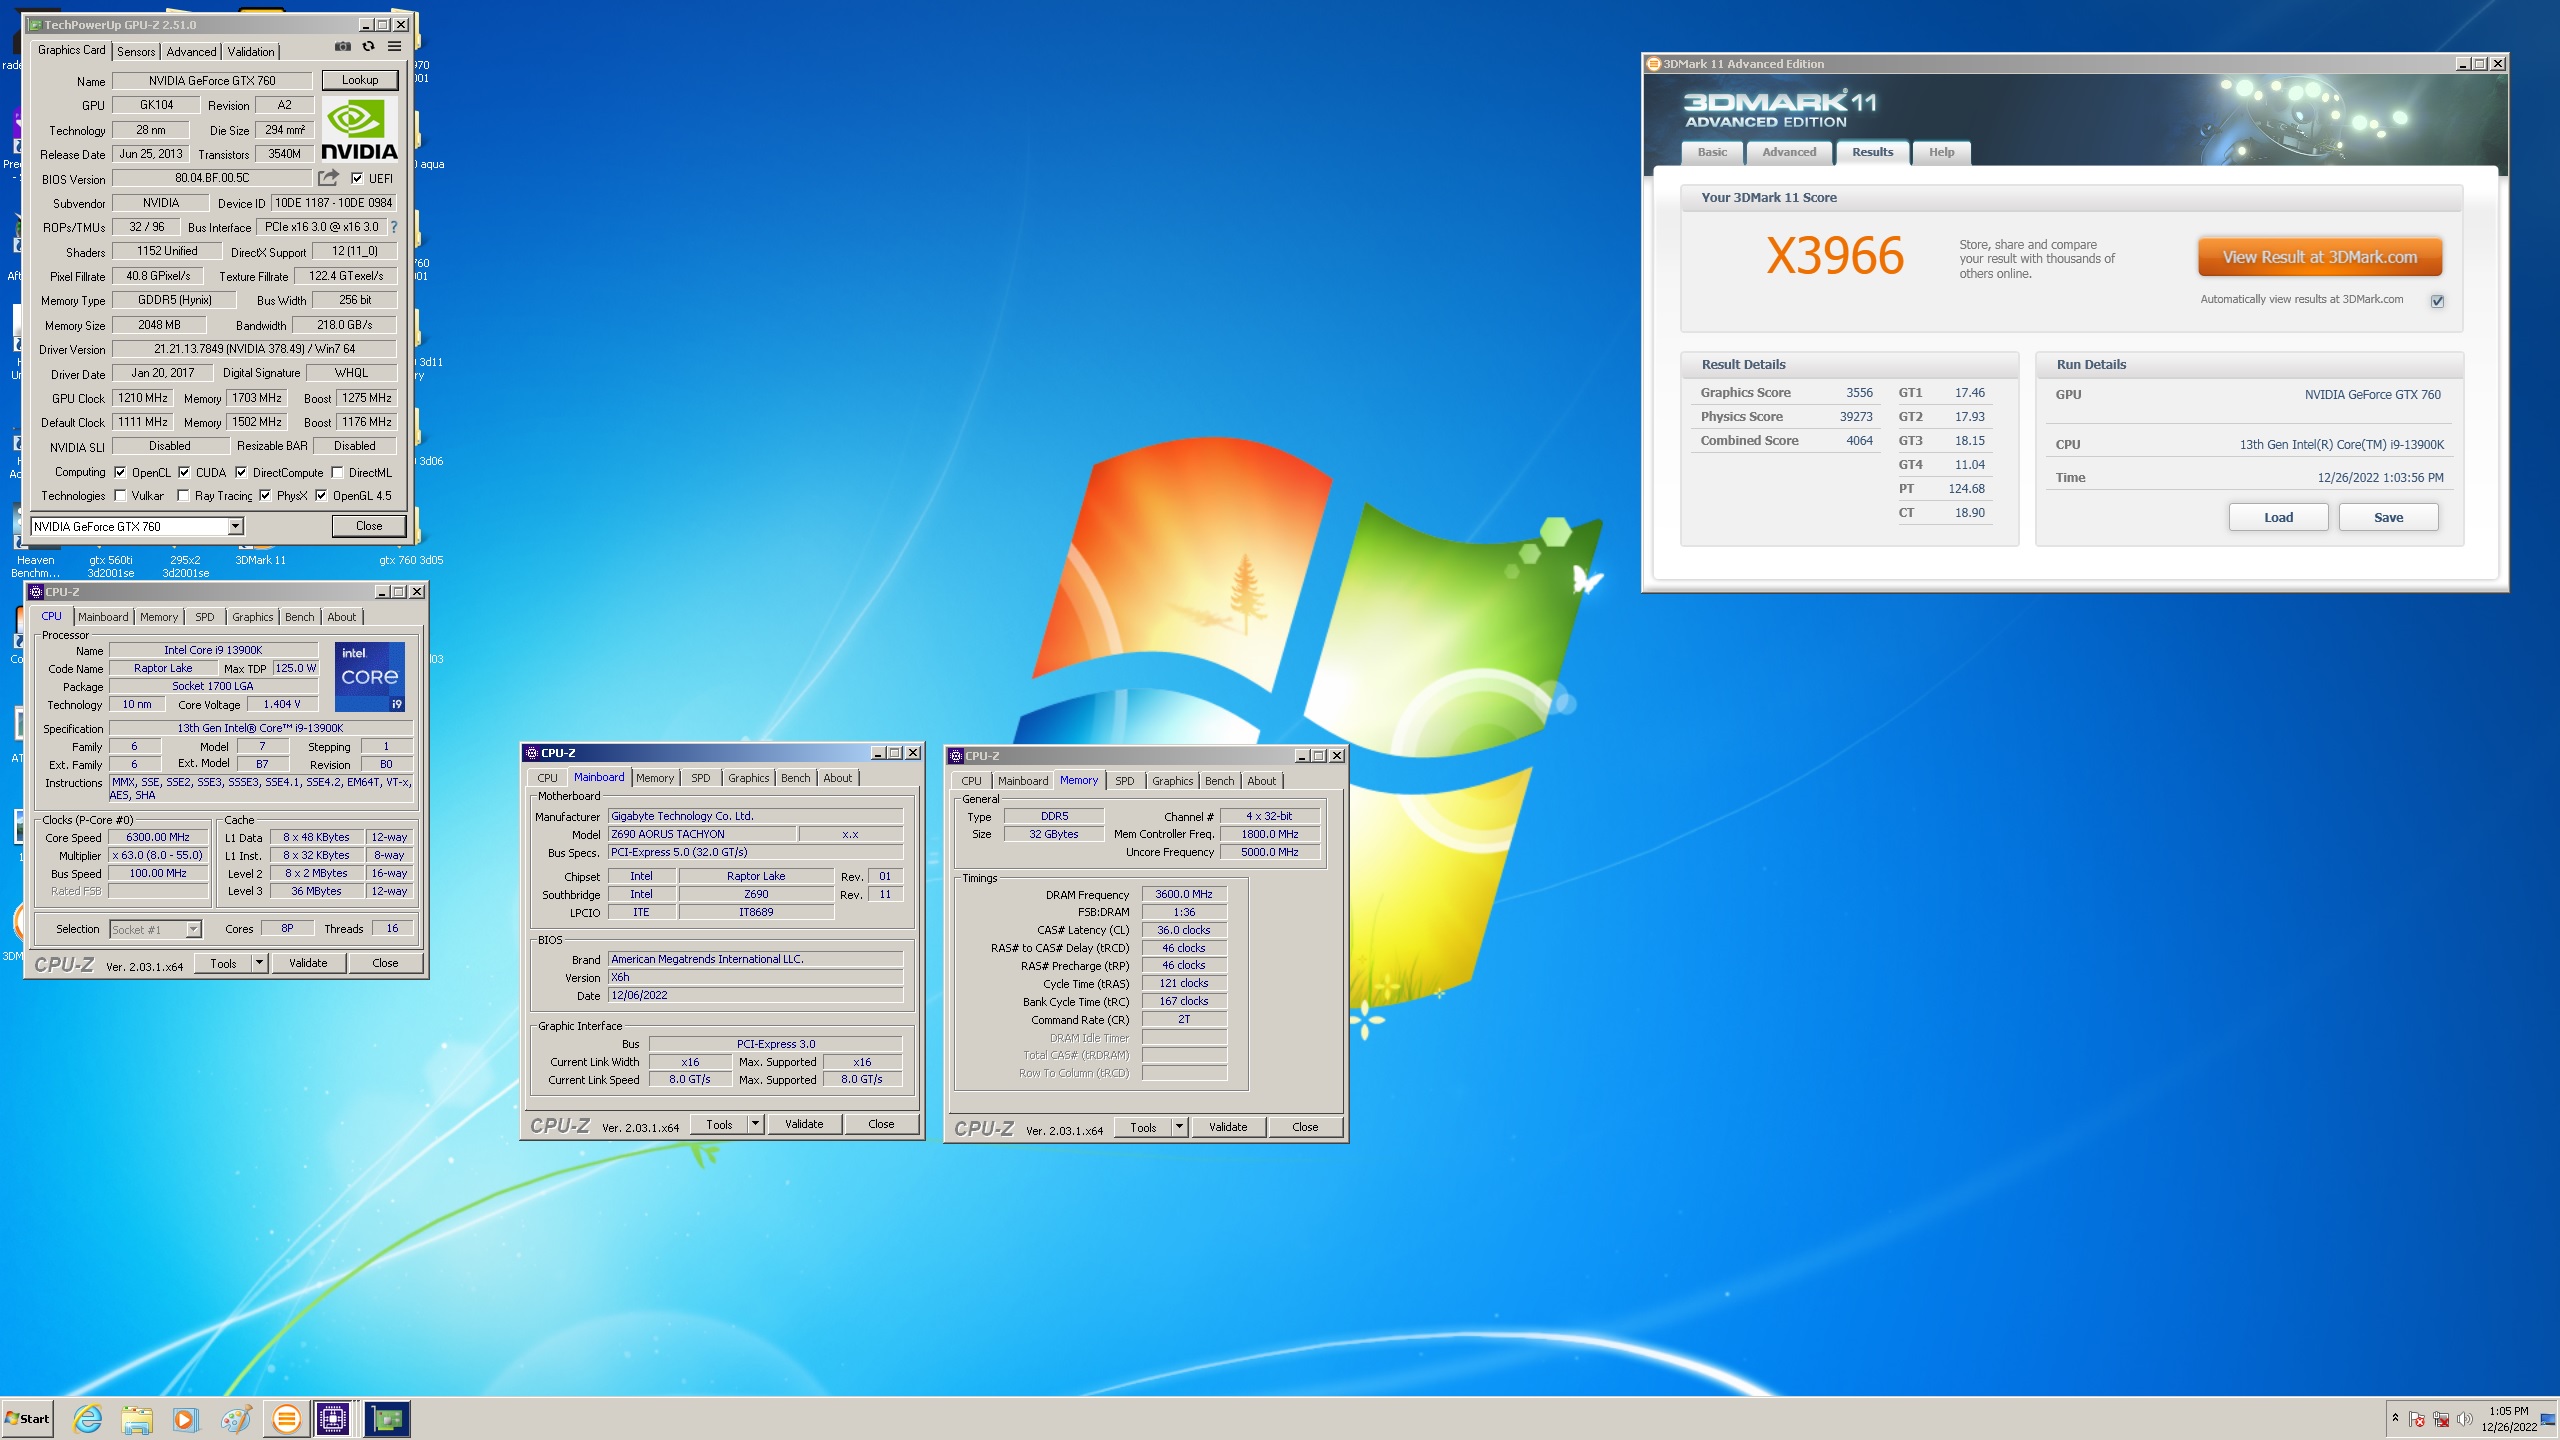Image resolution: width=2560 pixels, height=1440 pixels.
Task: Click the 3DMark Save button
Action: tap(2388, 517)
